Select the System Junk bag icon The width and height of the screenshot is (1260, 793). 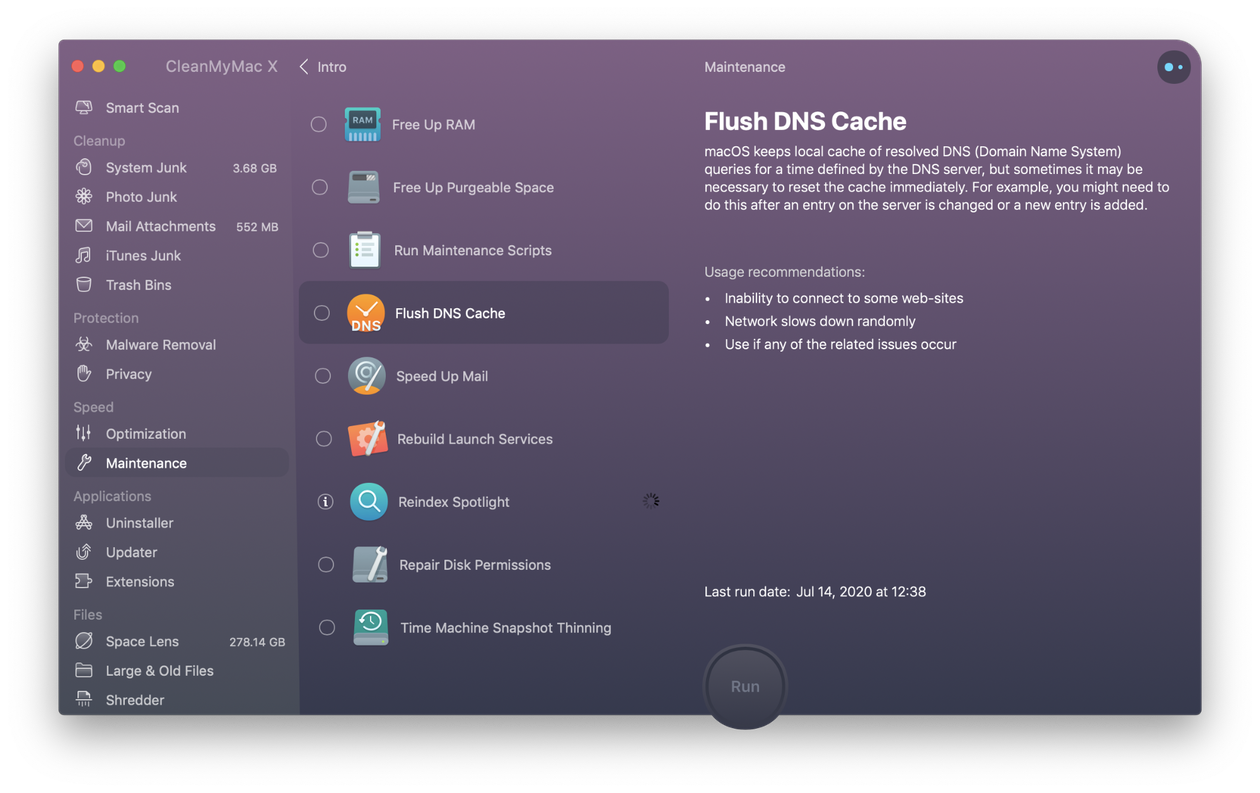tap(84, 168)
